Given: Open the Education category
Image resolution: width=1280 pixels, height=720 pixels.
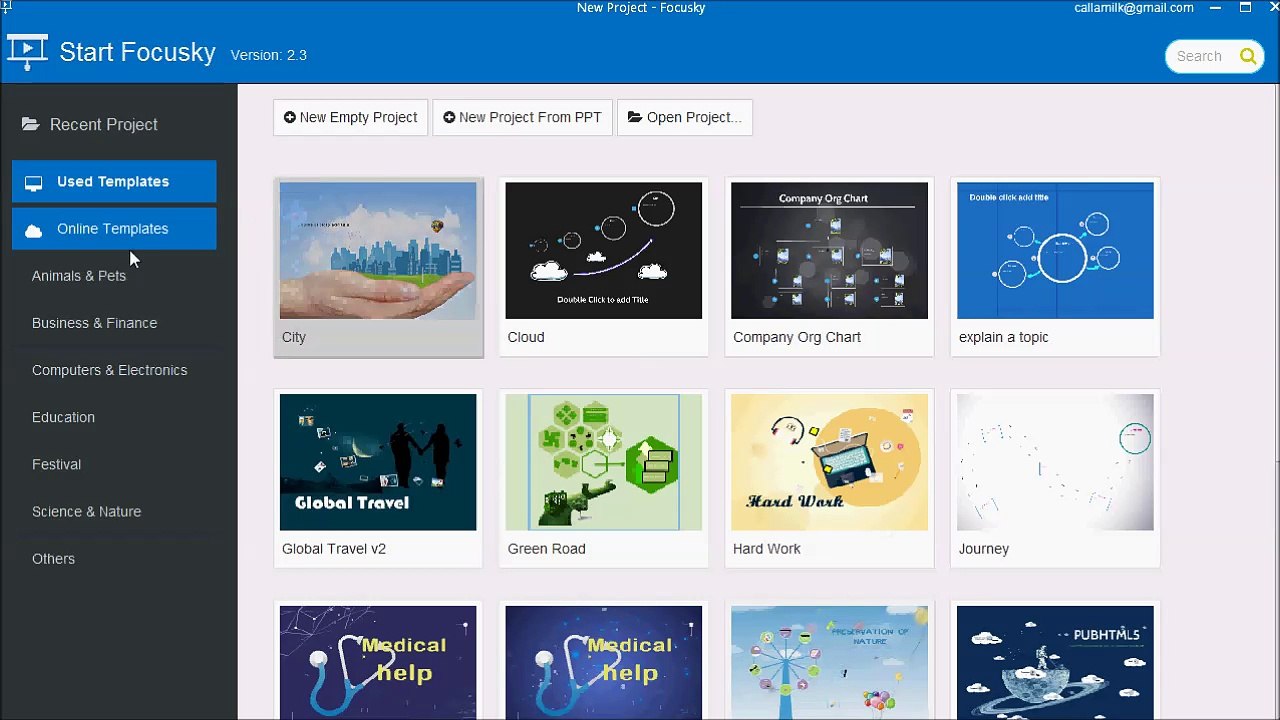Looking at the screenshot, I should [x=63, y=417].
